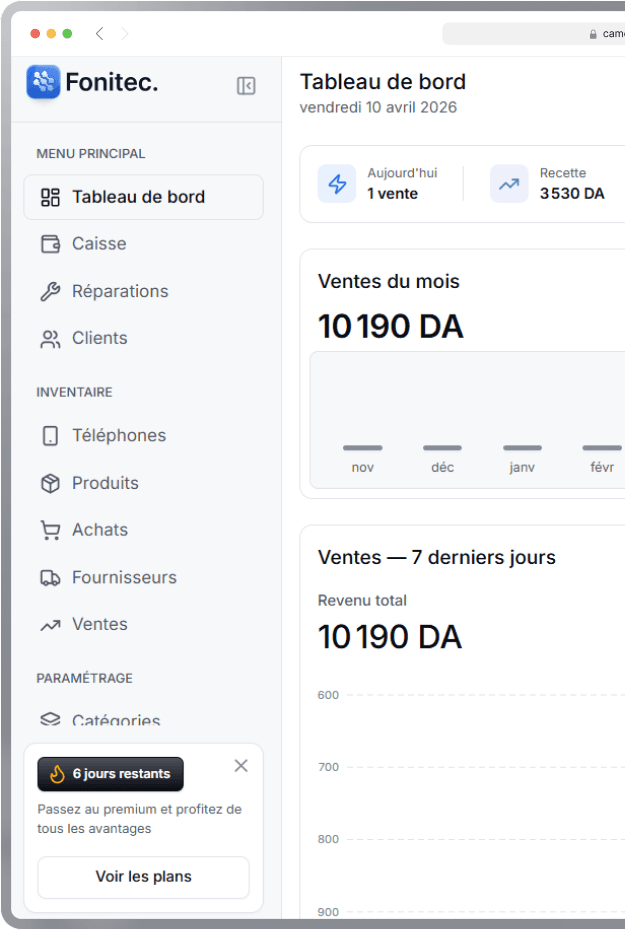Dismiss the 6 jours restants banner

click(x=241, y=765)
